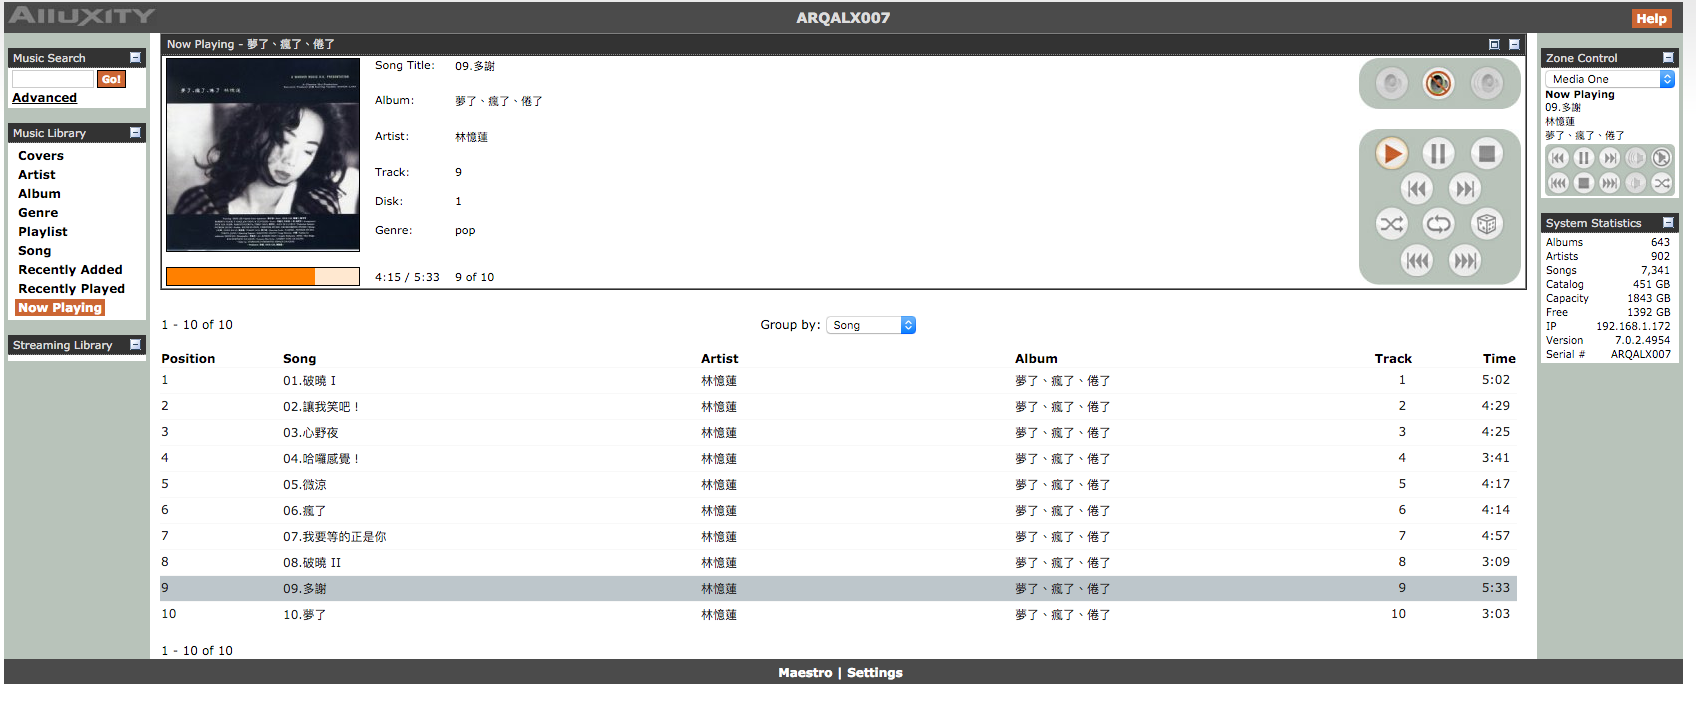The width and height of the screenshot is (1696, 705).
Task: Stop playback using the large Stop button
Action: tap(1487, 154)
